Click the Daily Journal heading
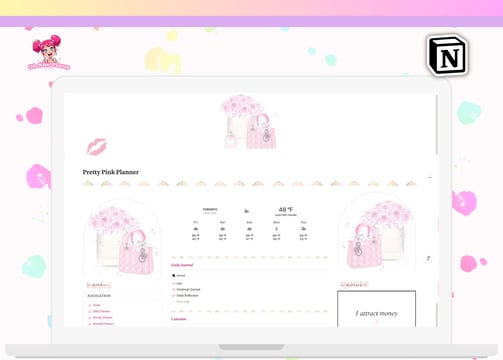503x360 pixels. pyautogui.click(x=182, y=265)
